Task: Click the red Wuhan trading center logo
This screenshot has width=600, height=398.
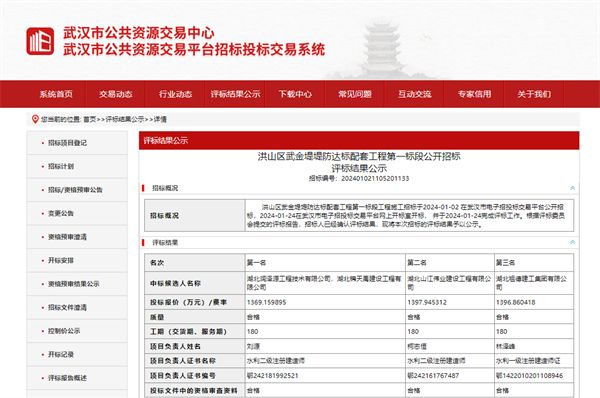Action: (40, 41)
